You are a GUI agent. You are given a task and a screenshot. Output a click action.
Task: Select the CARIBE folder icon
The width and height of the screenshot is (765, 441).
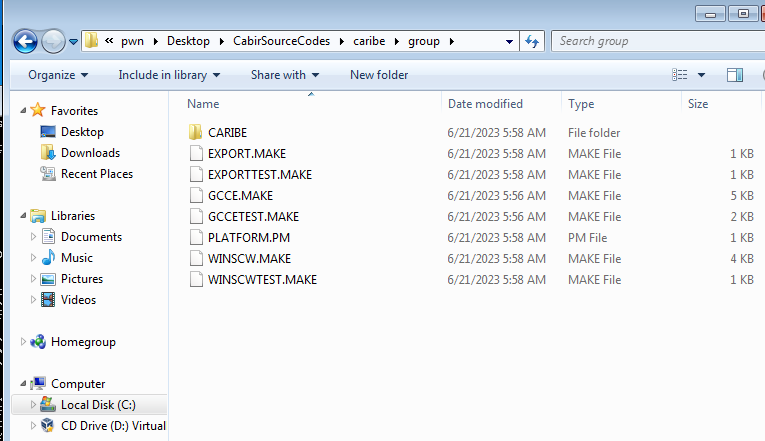click(x=196, y=133)
